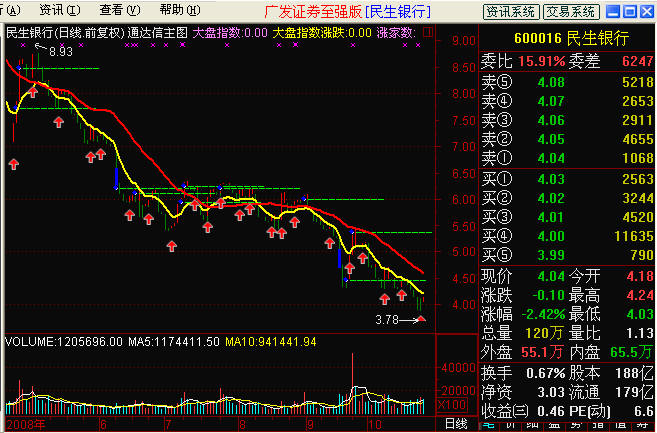Screen dimensions: 657x433
Task: Select the 卖⑤ 4.08 ask row
Action: pyautogui.click(x=567, y=82)
